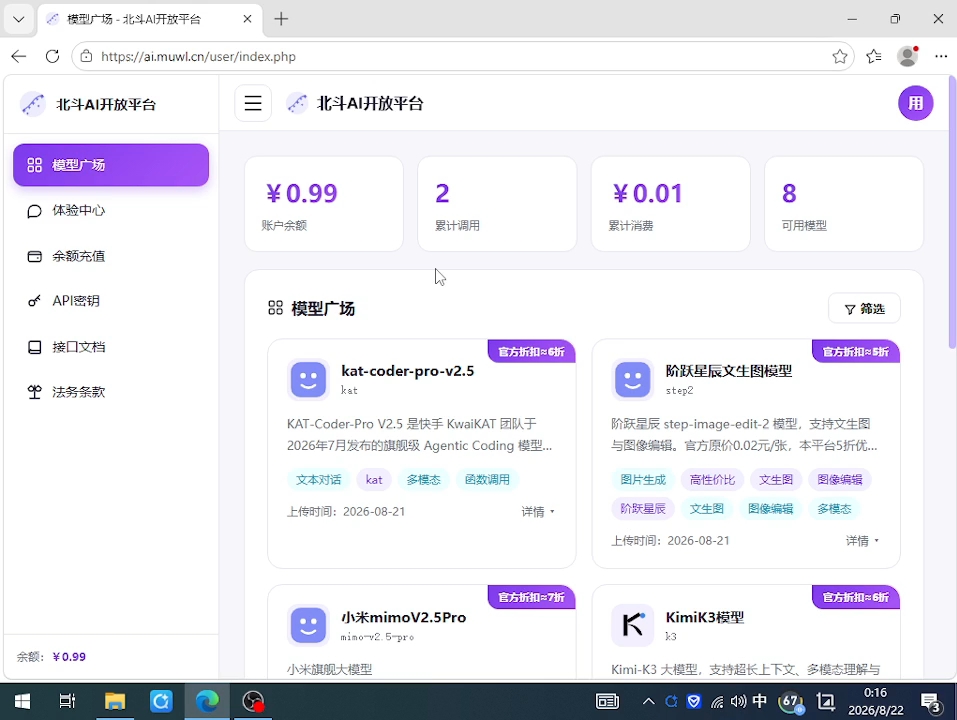Open a new browser tab
Viewport: 957px width, 720px height.
tap(281, 19)
